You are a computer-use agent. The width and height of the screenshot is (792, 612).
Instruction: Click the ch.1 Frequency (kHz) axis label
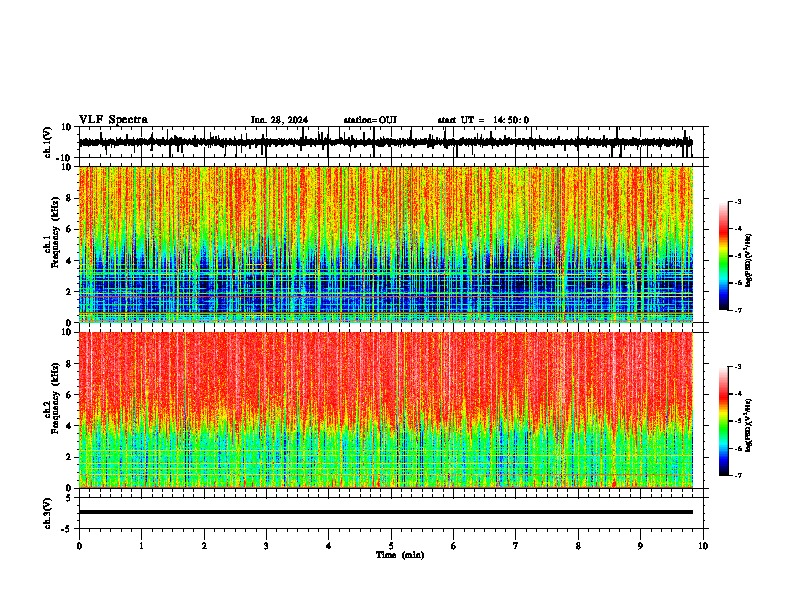pyautogui.click(x=52, y=233)
